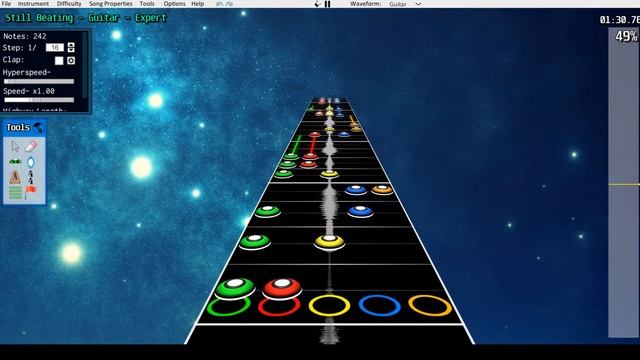
Task: Enable the Clap checkbox
Action: click(59, 60)
